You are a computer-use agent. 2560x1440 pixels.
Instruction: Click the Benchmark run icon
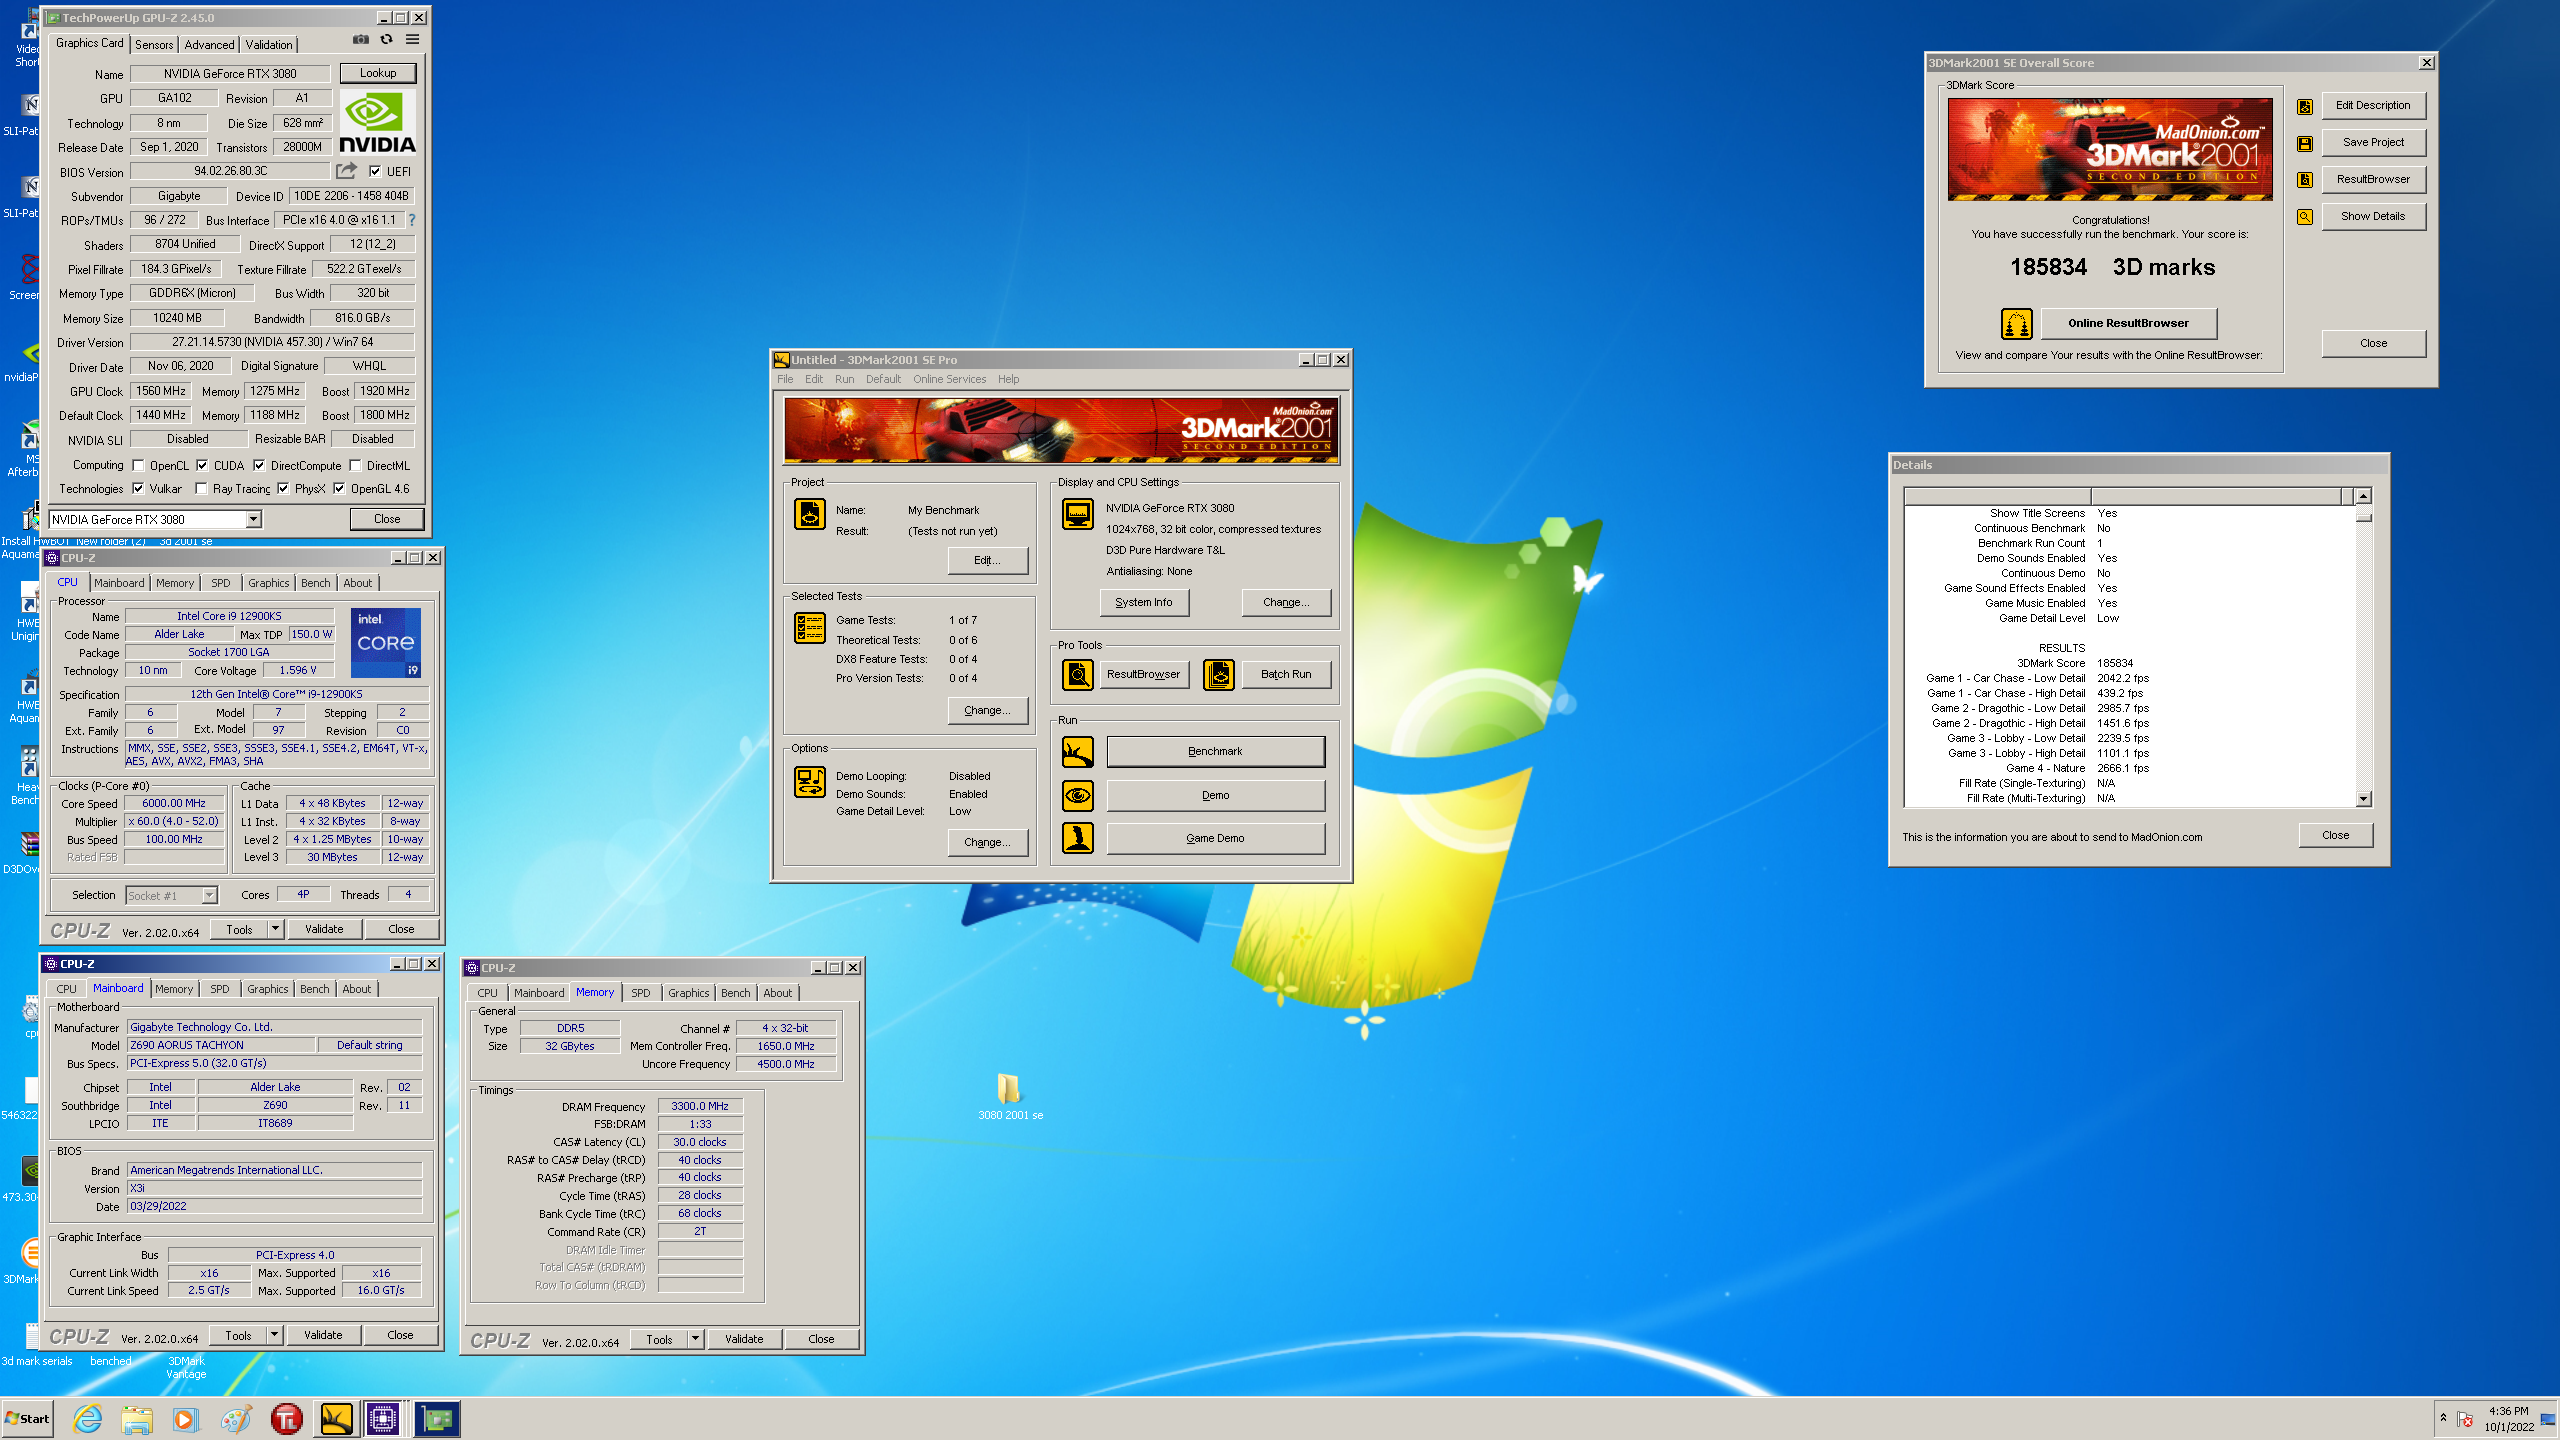pyautogui.click(x=1077, y=752)
